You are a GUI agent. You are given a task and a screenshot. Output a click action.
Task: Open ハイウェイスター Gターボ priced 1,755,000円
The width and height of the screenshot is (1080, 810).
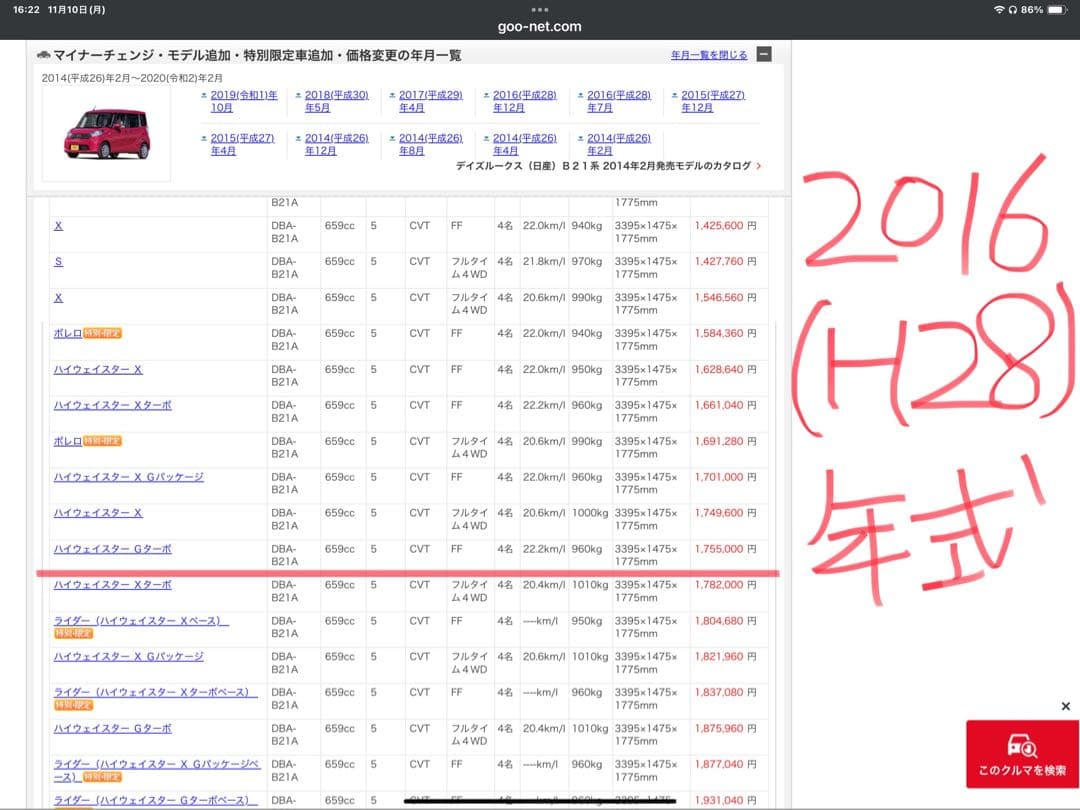pyautogui.click(x=112, y=549)
